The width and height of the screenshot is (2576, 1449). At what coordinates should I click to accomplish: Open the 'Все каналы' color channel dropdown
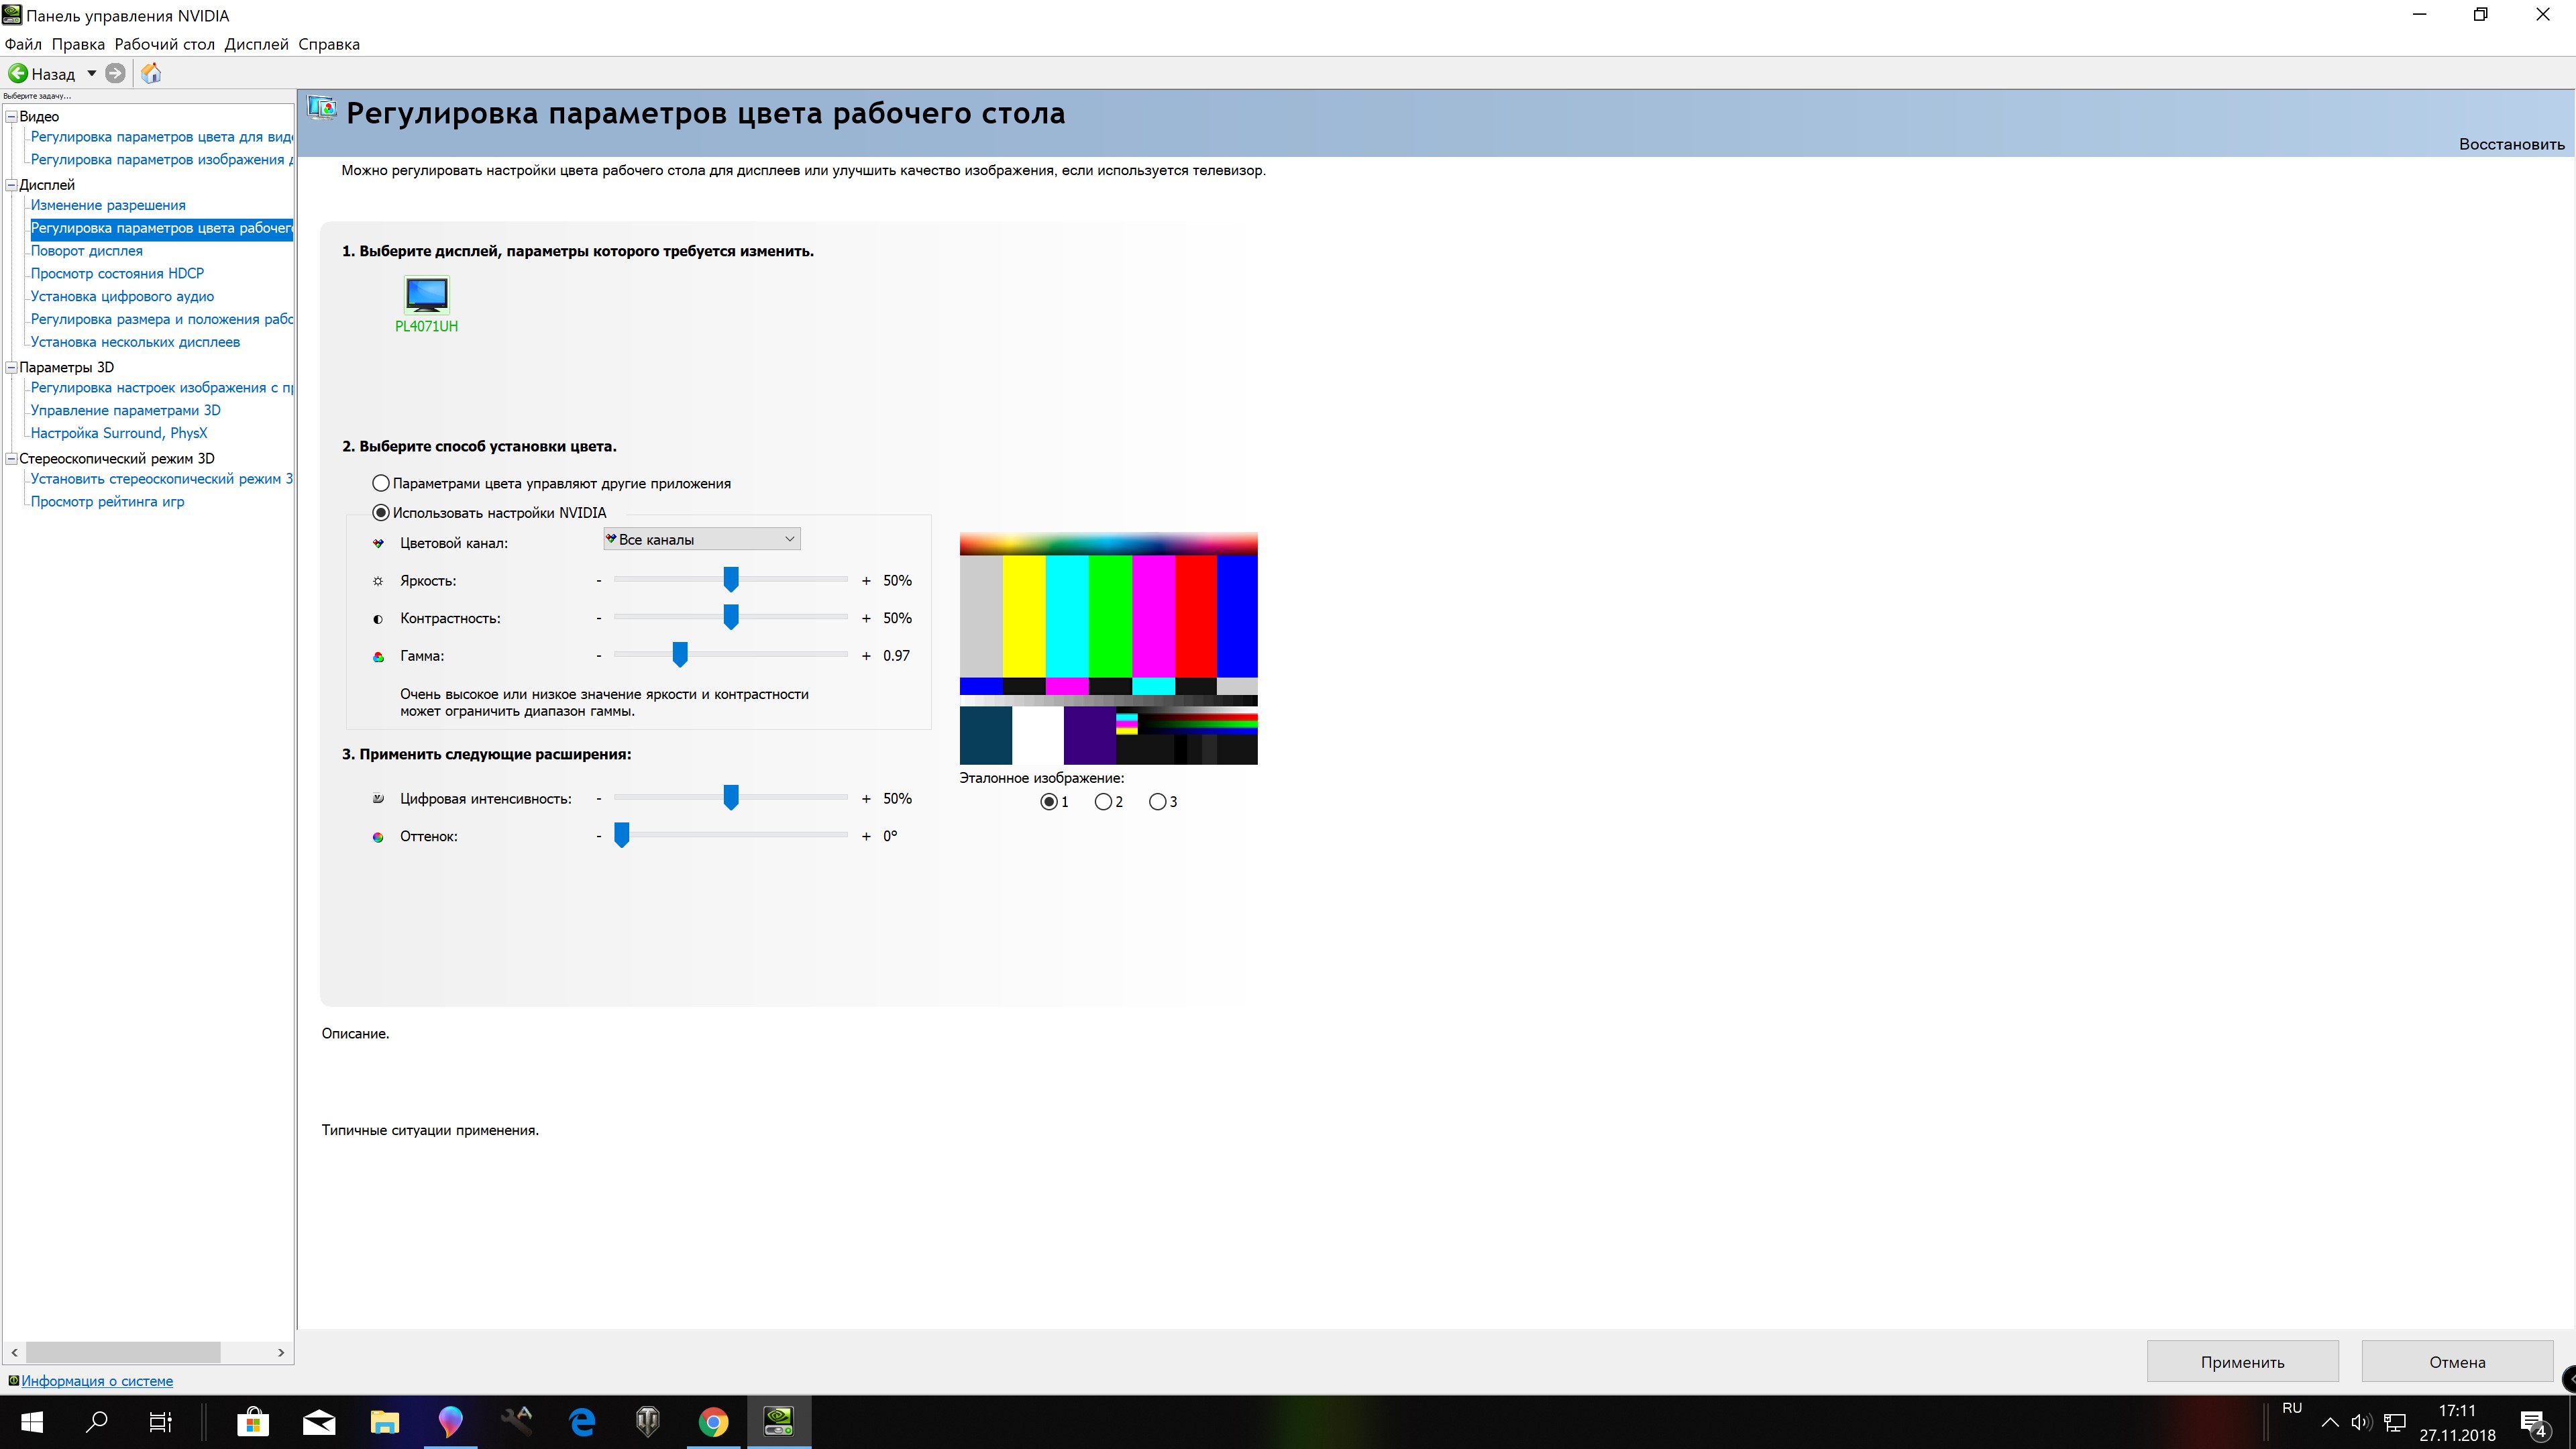tap(701, 539)
